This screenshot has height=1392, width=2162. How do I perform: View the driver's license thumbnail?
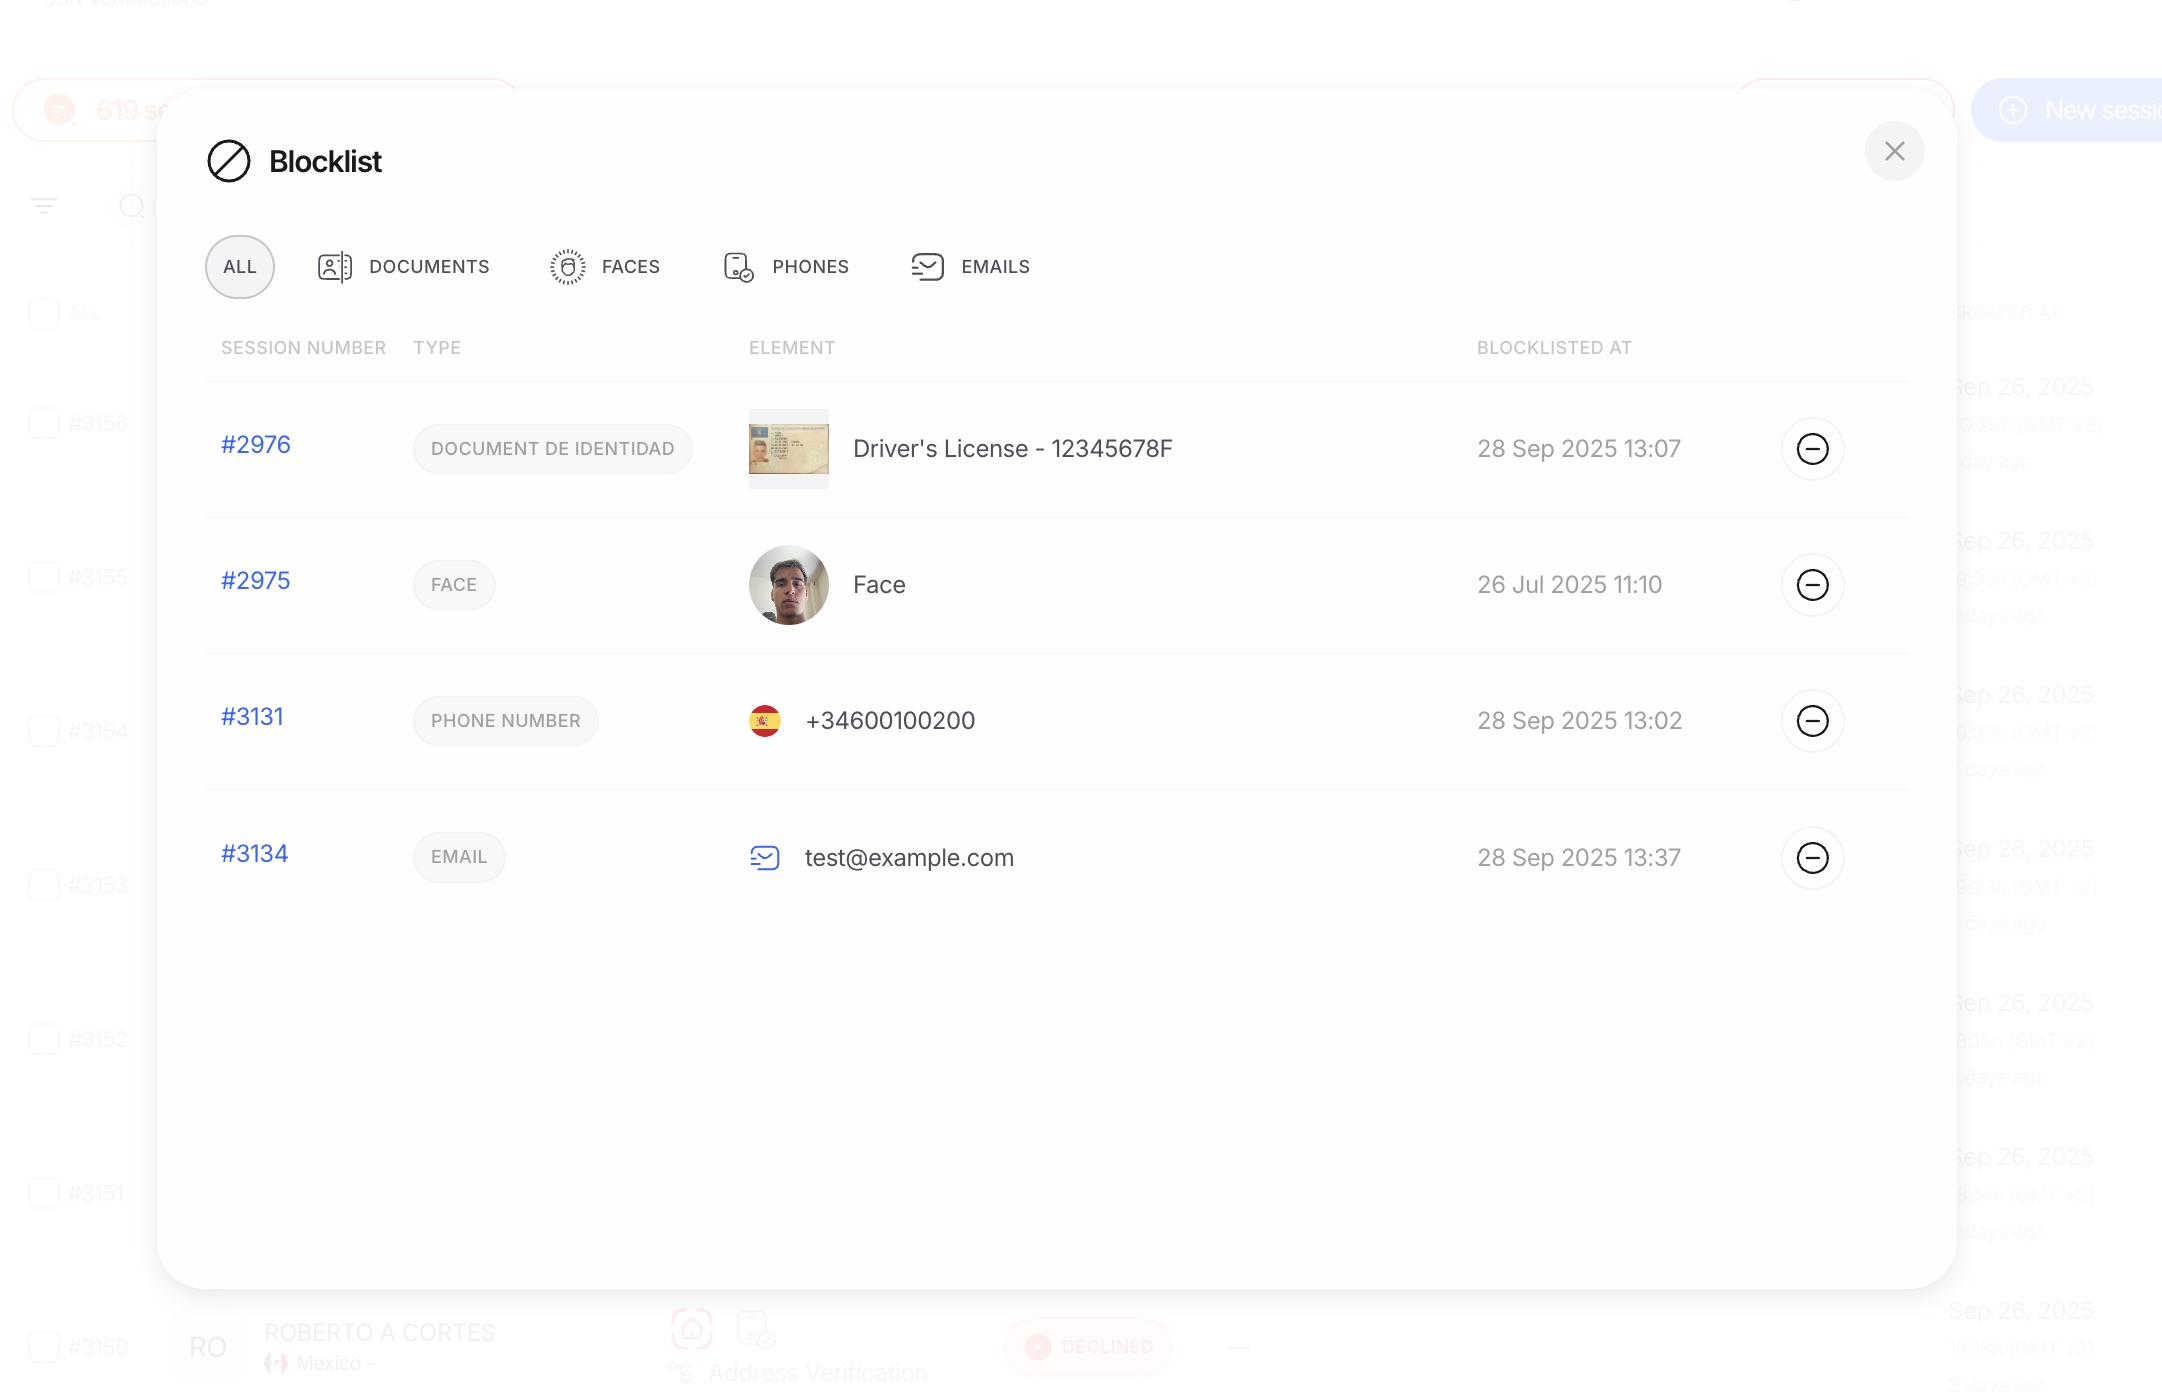click(x=789, y=449)
